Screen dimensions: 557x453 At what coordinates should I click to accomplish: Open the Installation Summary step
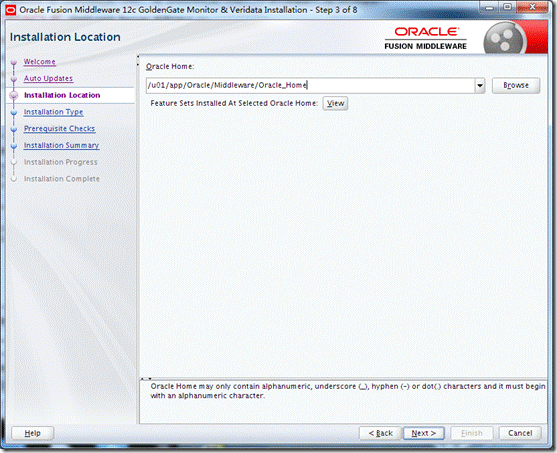pyautogui.click(x=61, y=145)
